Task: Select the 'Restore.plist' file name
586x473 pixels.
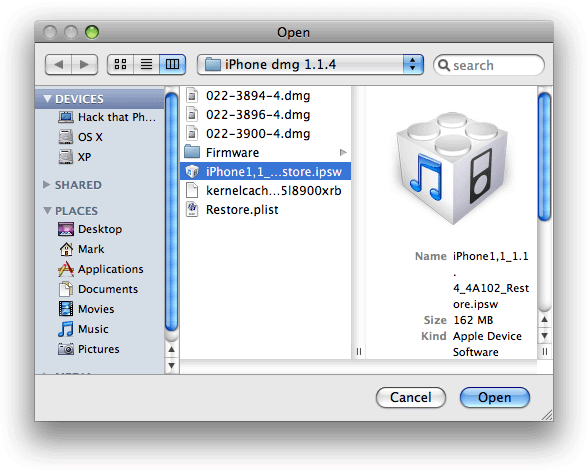Action: (242, 210)
